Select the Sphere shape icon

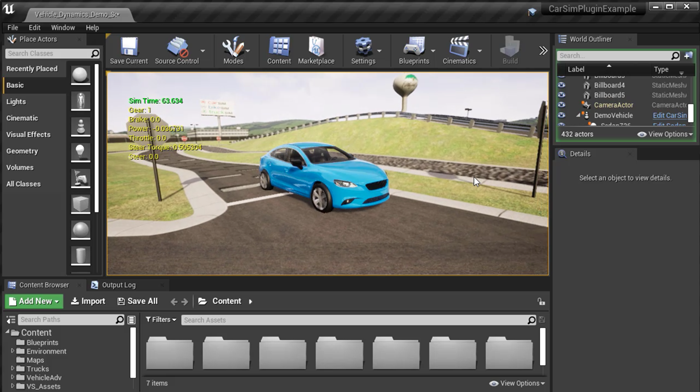(x=80, y=230)
